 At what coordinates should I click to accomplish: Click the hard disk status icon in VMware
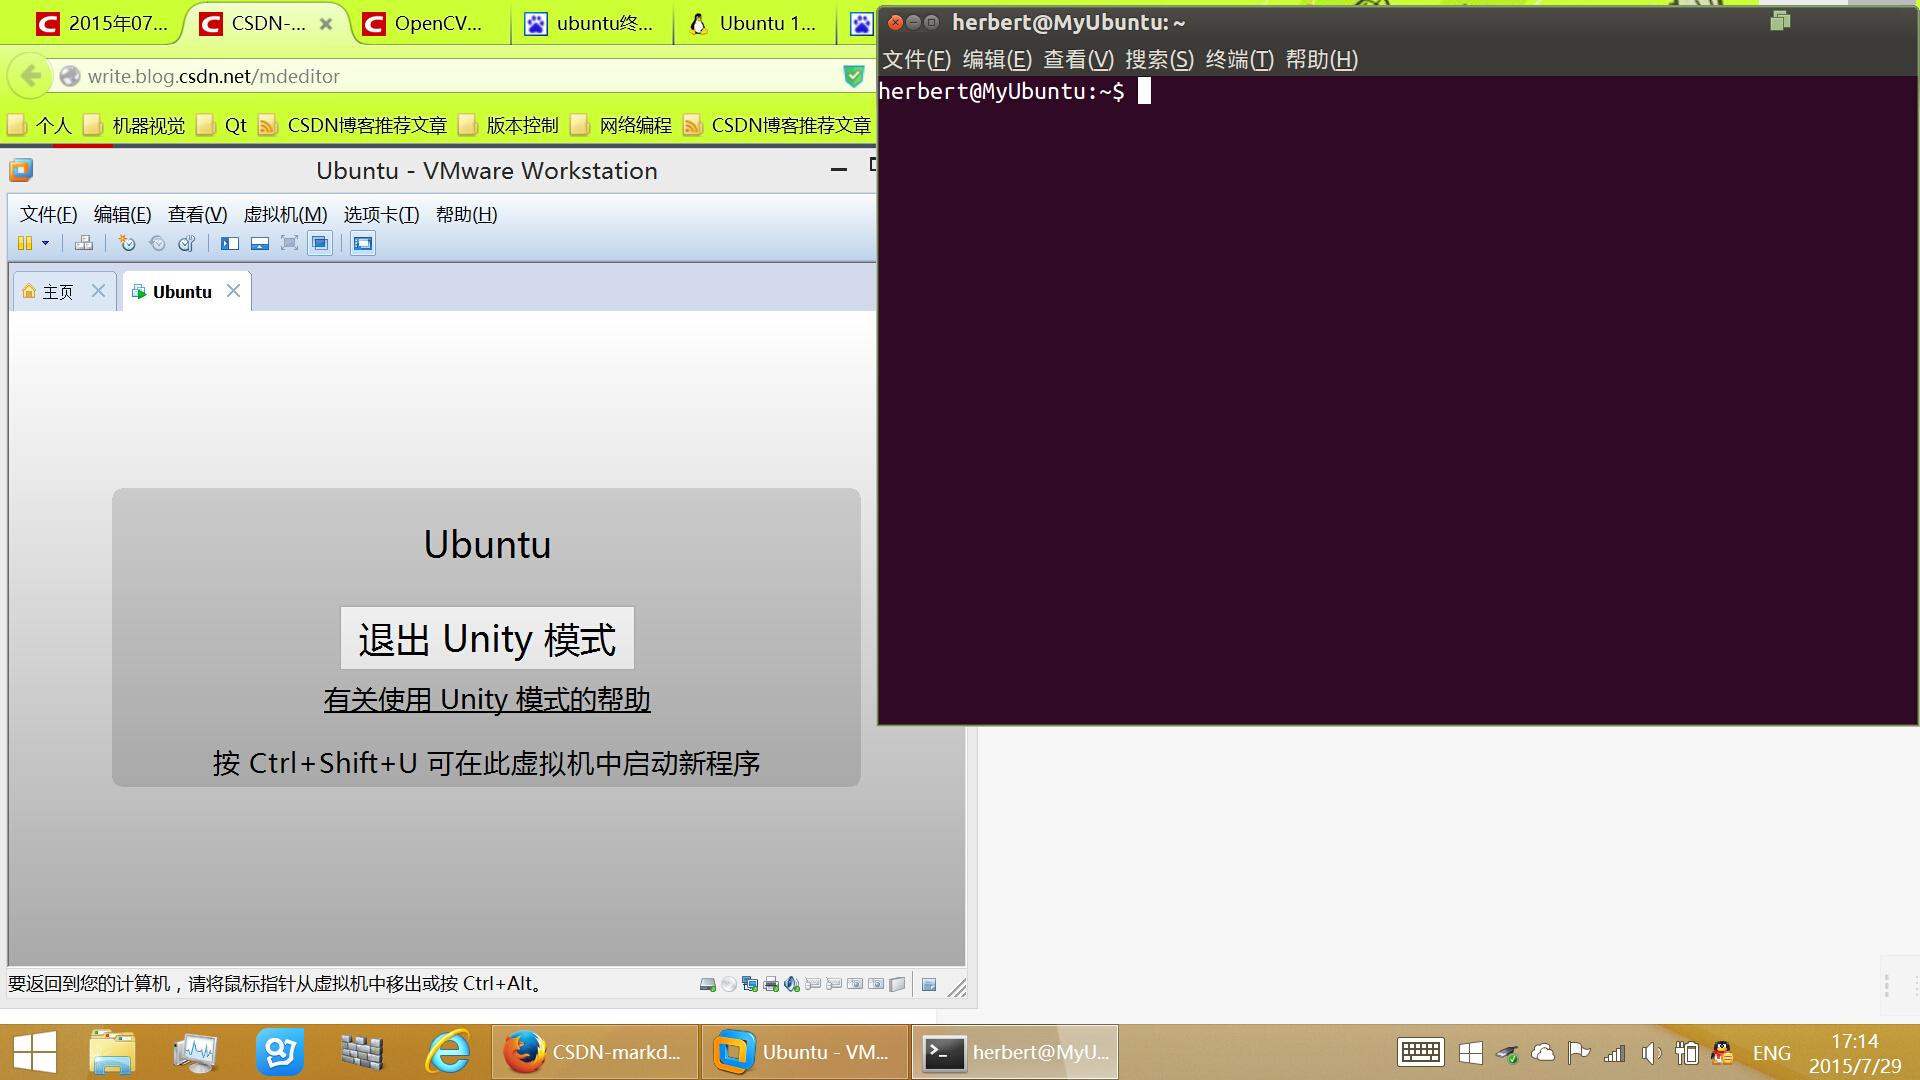pyautogui.click(x=707, y=984)
